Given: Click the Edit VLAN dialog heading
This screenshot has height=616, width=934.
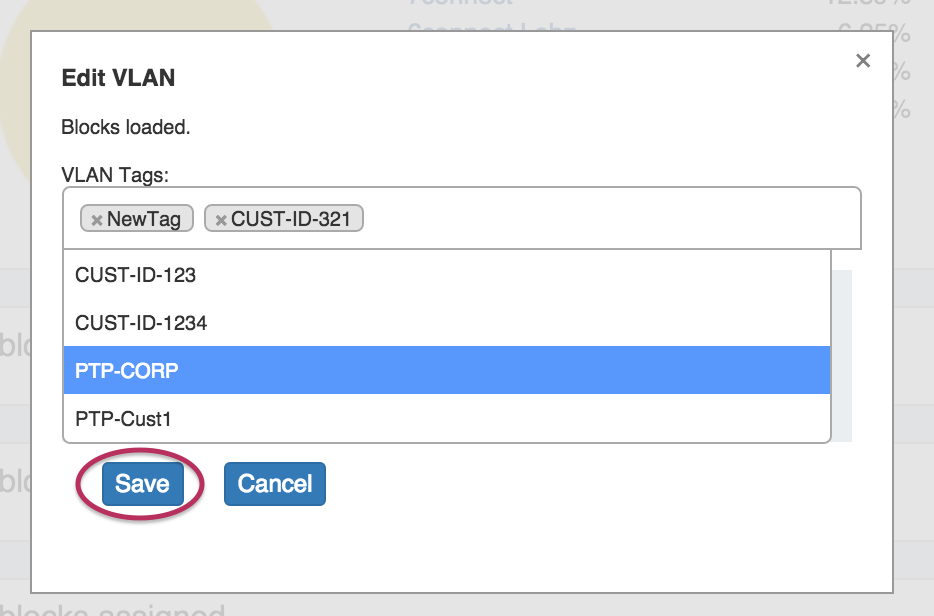Looking at the screenshot, I should pos(118,78).
